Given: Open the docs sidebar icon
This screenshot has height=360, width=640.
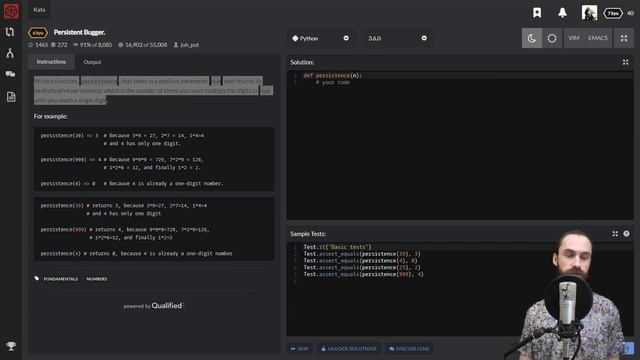Looking at the screenshot, I should [x=11, y=97].
